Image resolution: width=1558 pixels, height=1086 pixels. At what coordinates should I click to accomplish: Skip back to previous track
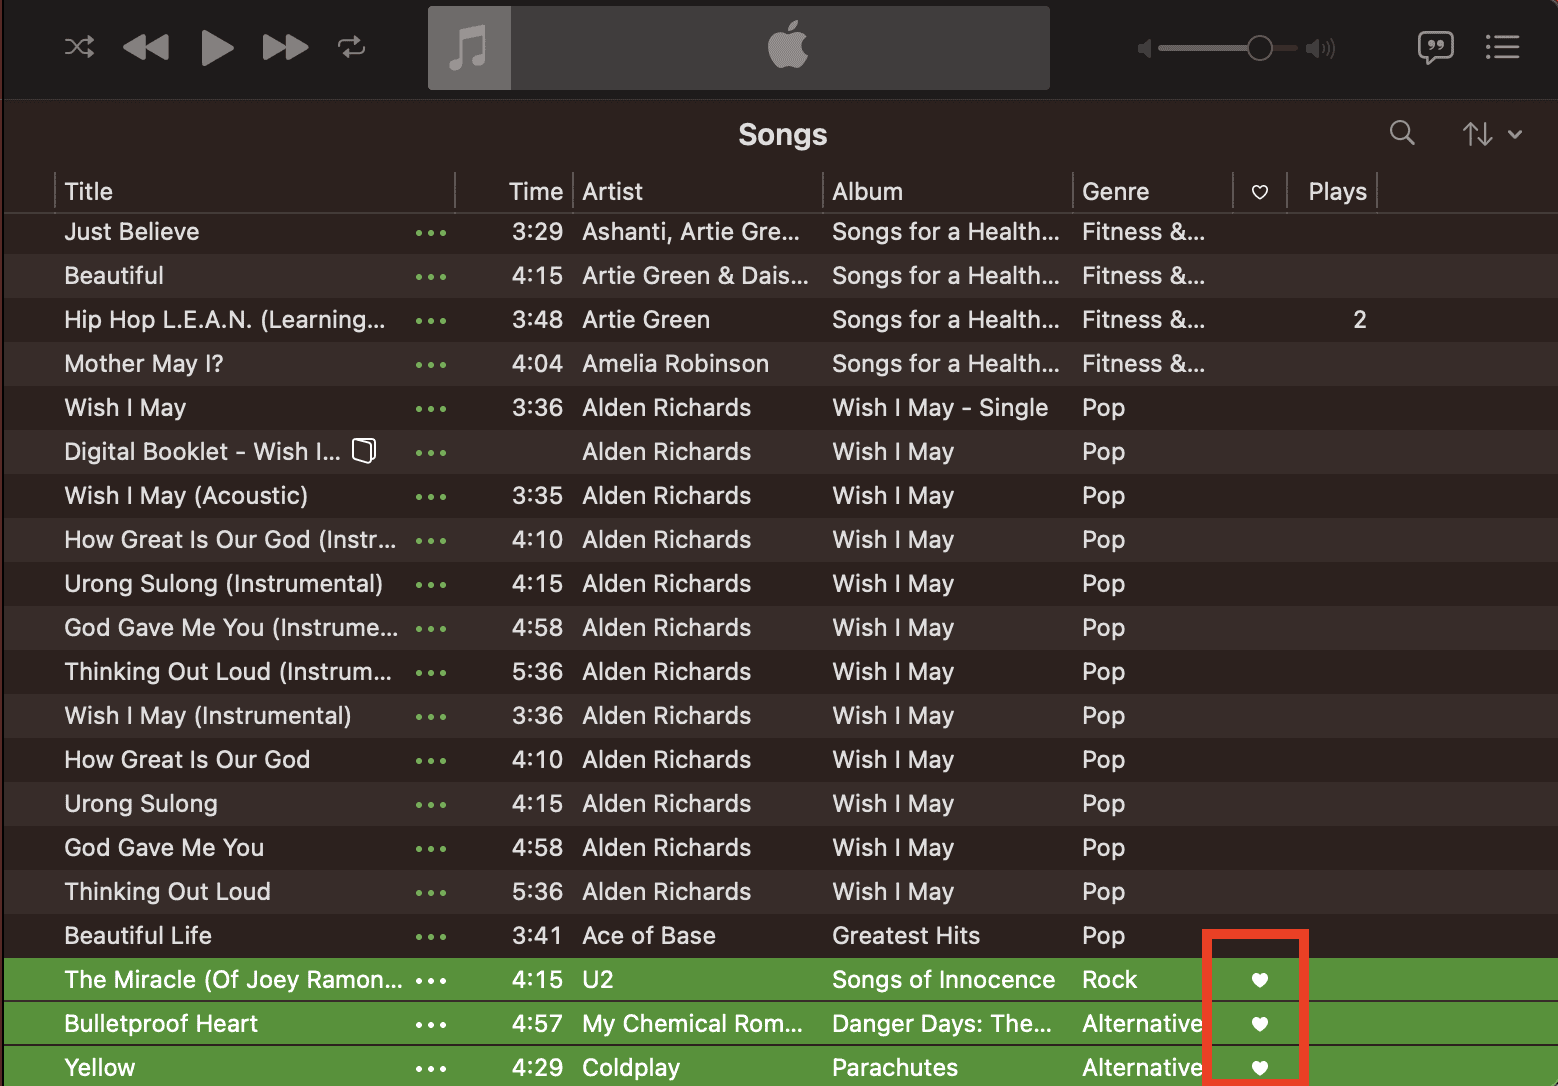click(x=146, y=47)
